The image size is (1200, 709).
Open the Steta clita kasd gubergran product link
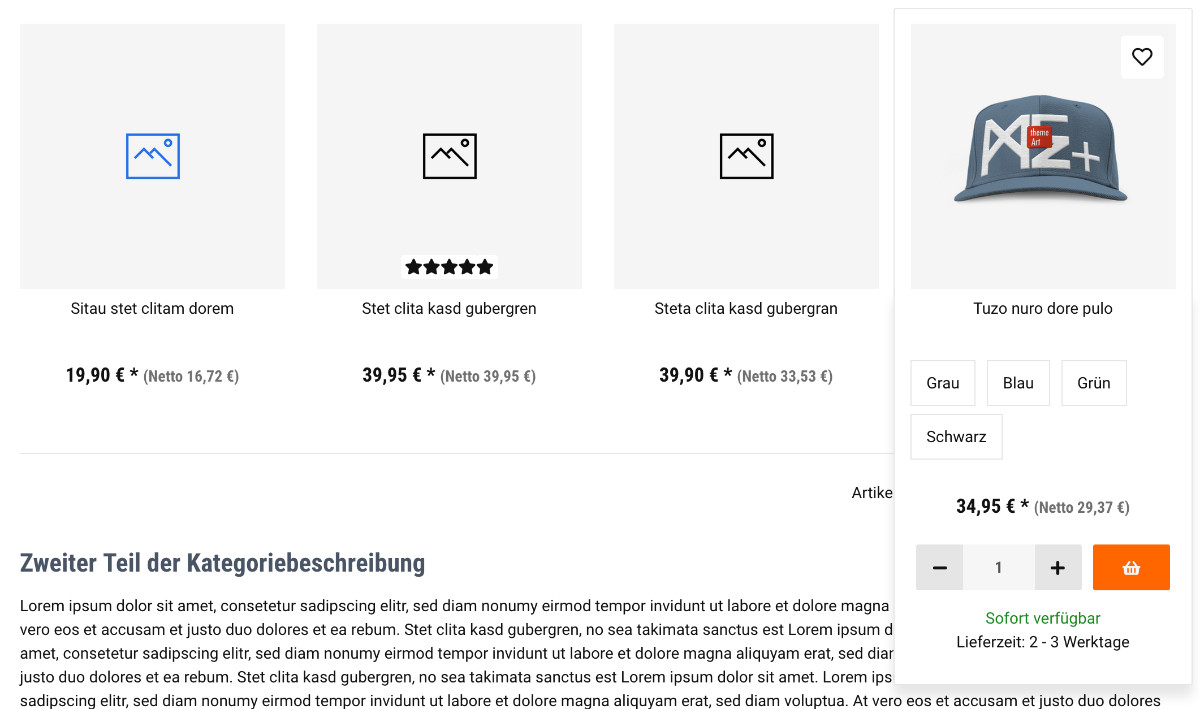[746, 308]
